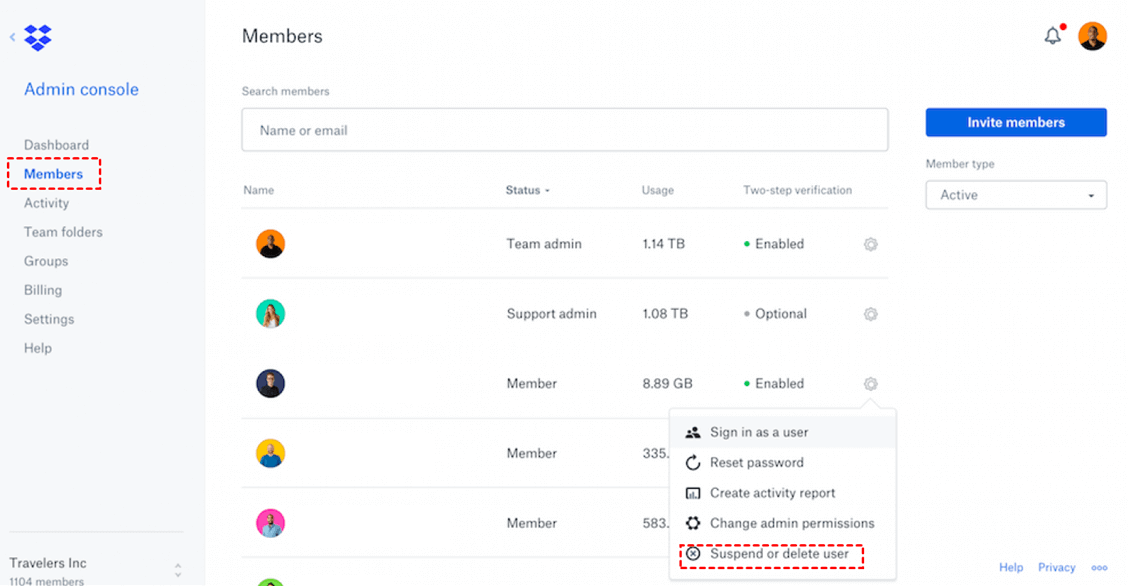Sort by the Status column header
This screenshot has height=586, width=1128.
click(x=527, y=190)
